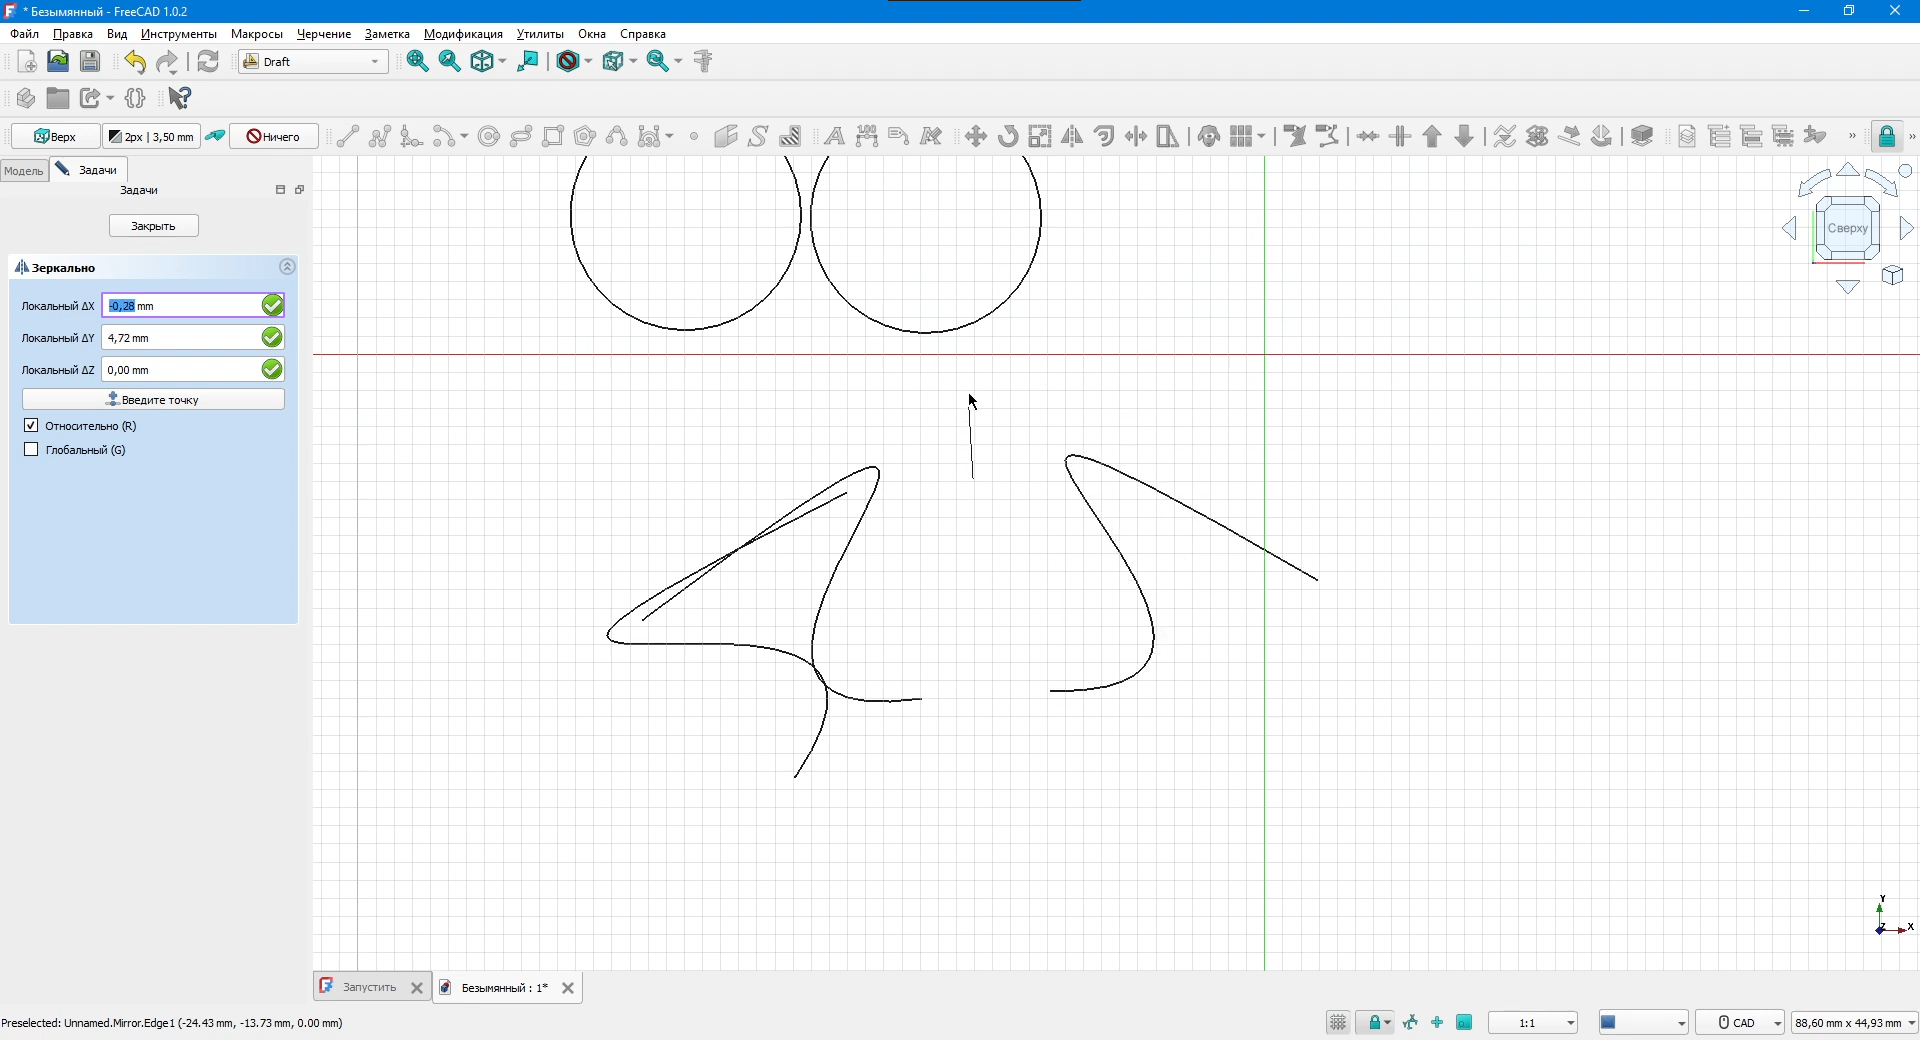Image resolution: width=1920 pixels, height=1040 pixels.
Task: Open the 1:1 annotation scale dropdown
Action: point(1533,1023)
